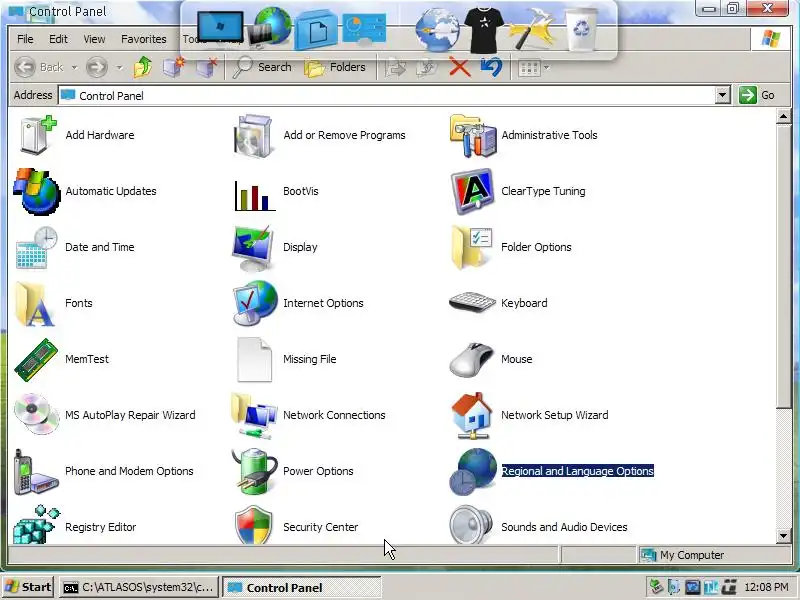Open the black t-shirt dock icon

point(484,29)
